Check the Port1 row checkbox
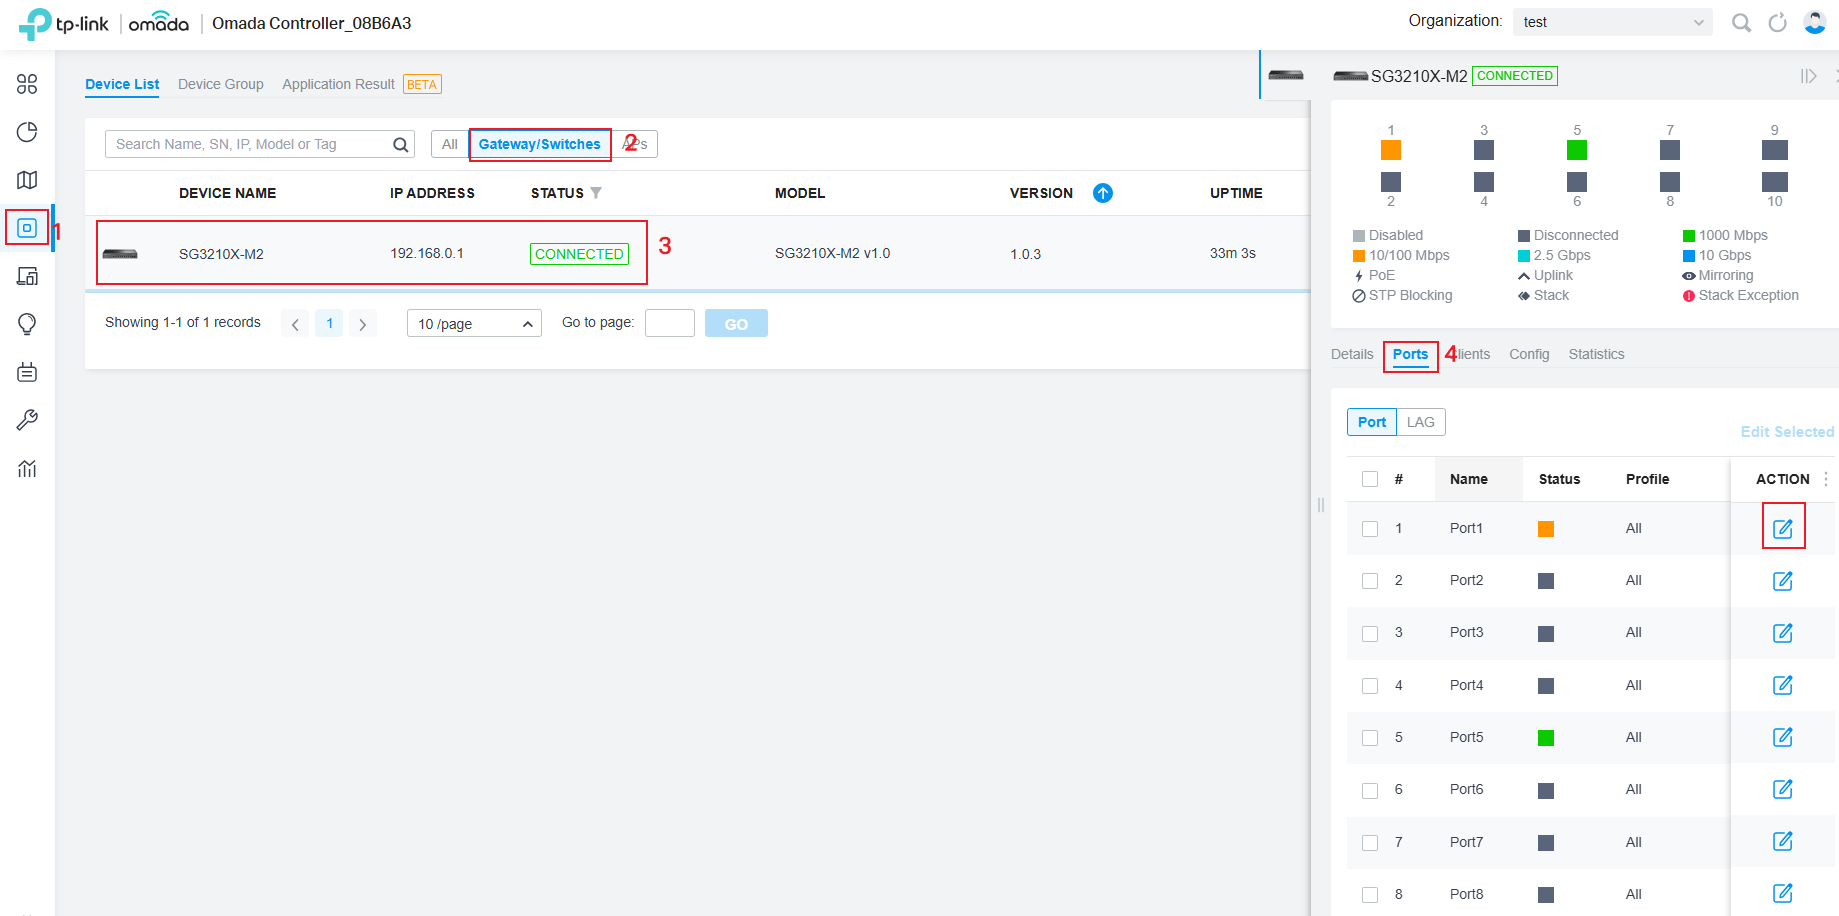The height and width of the screenshot is (916, 1839). tap(1370, 529)
